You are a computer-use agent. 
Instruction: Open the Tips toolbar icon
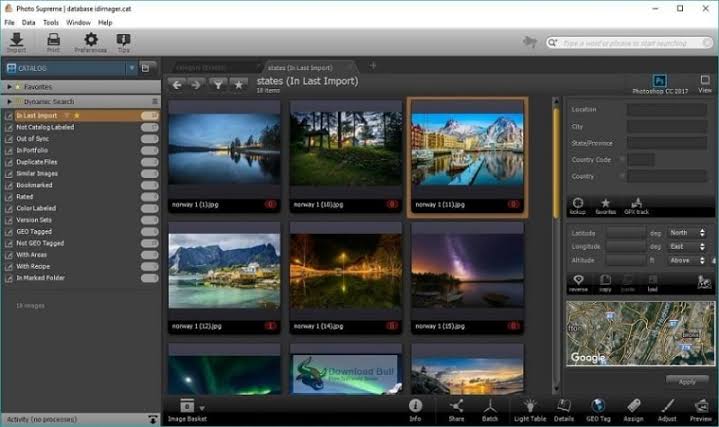pyautogui.click(x=123, y=43)
